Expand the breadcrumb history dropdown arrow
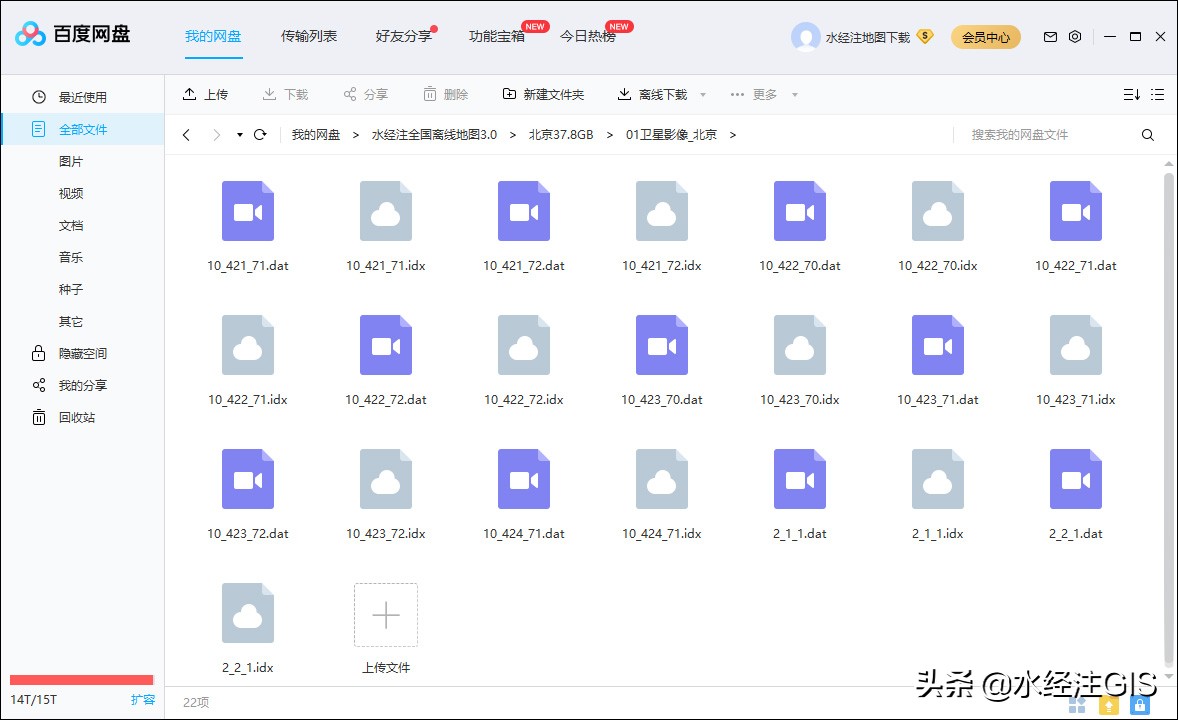Viewport: 1178px width, 720px height. (238, 133)
